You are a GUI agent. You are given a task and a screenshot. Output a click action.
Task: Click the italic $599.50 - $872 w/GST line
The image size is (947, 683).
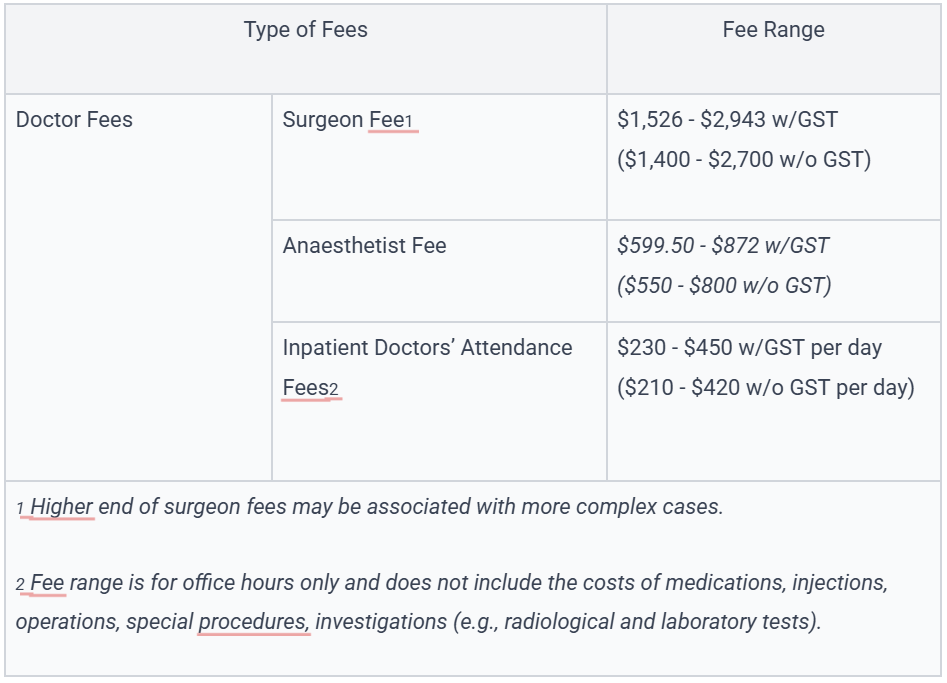coord(723,246)
